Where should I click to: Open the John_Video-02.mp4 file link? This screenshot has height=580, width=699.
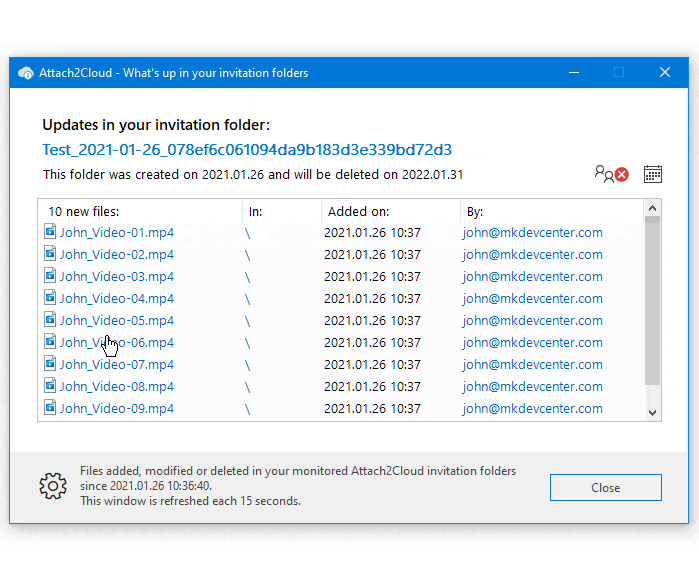[x=117, y=255]
